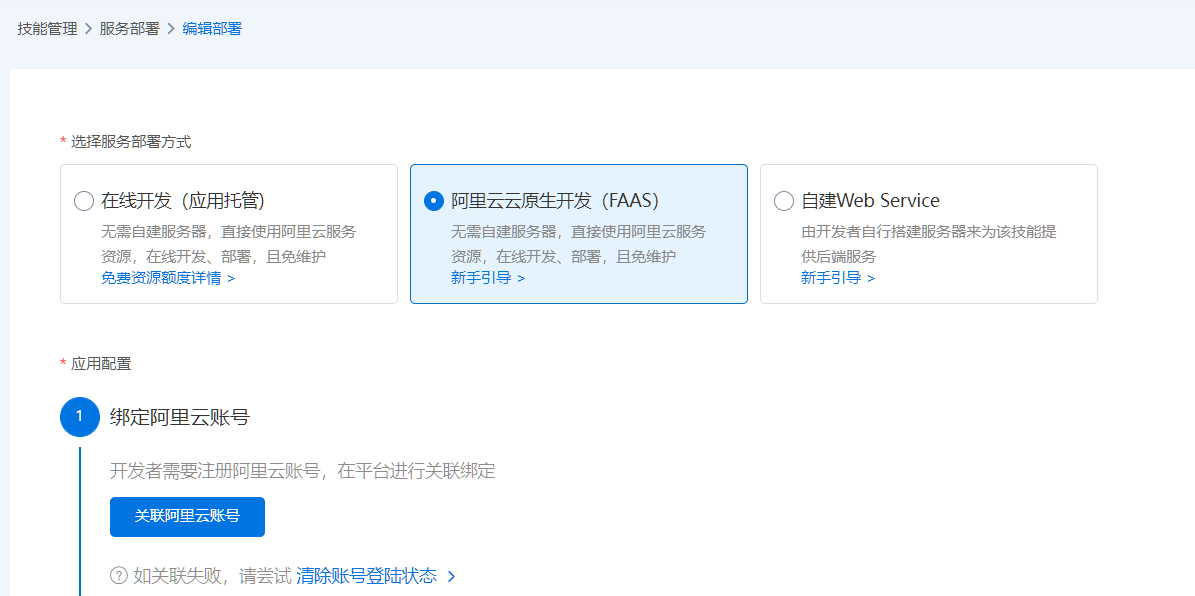Image resolution: width=1195 pixels, height=596 pixels.
Task: Click the 应用配置 label
Action: coord(101,364)
